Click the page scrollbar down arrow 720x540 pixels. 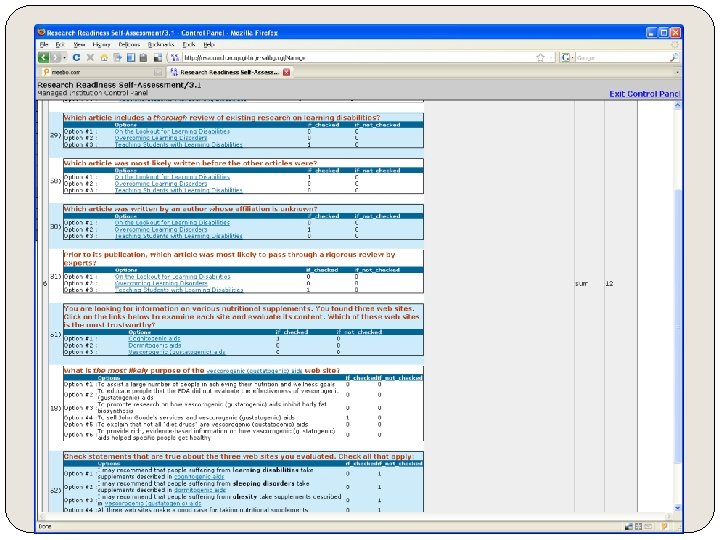677,508
